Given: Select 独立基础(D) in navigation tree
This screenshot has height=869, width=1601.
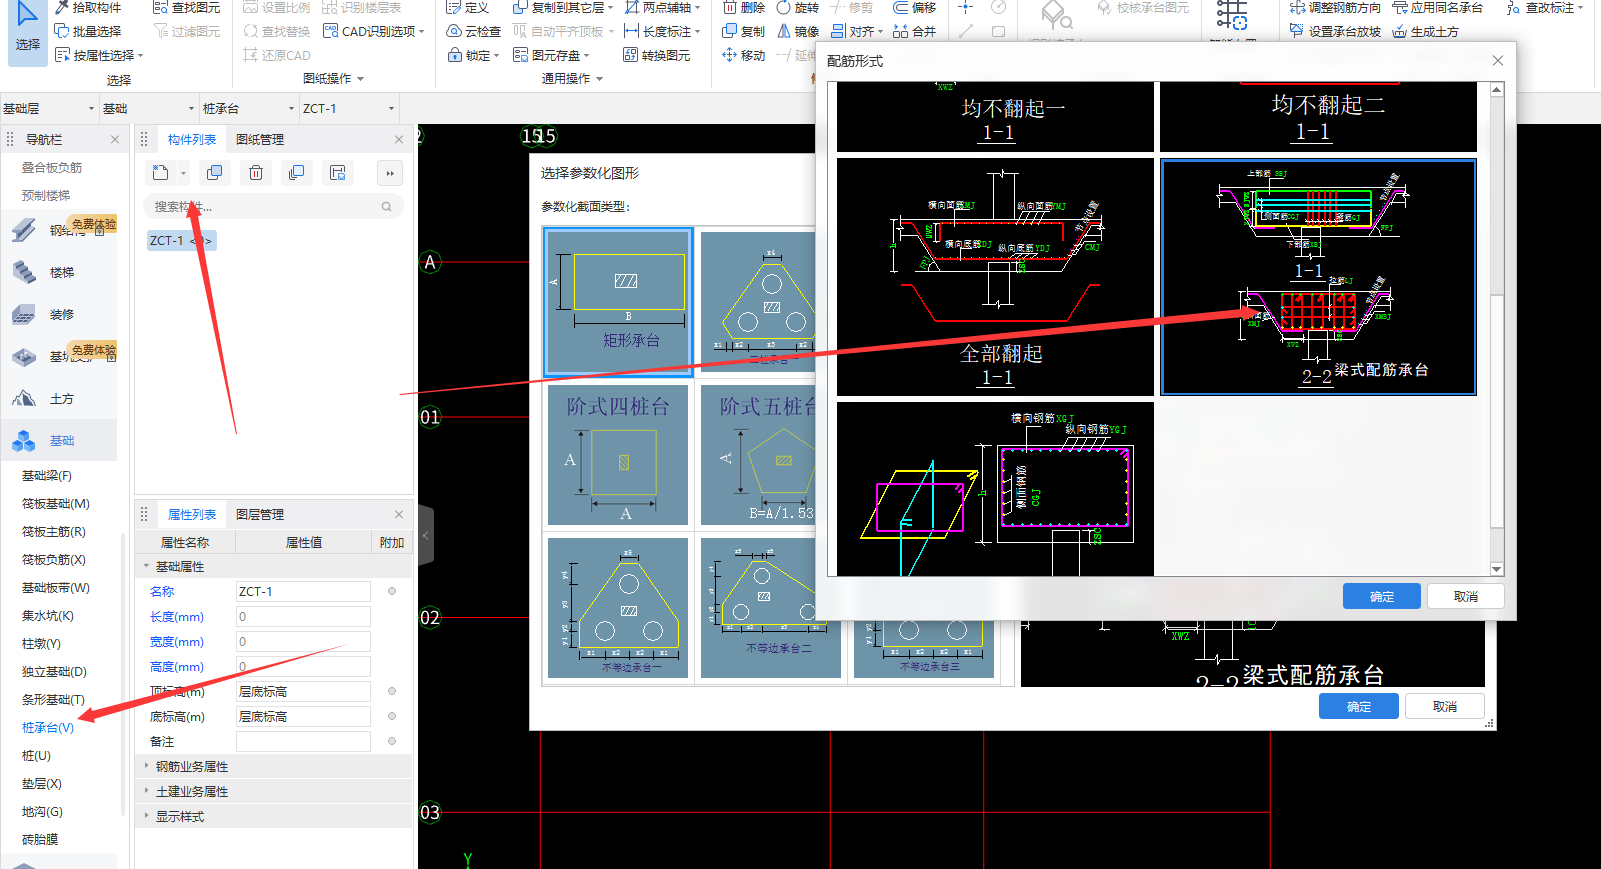Looking at the screenshot, I should [x=54, y=671].
